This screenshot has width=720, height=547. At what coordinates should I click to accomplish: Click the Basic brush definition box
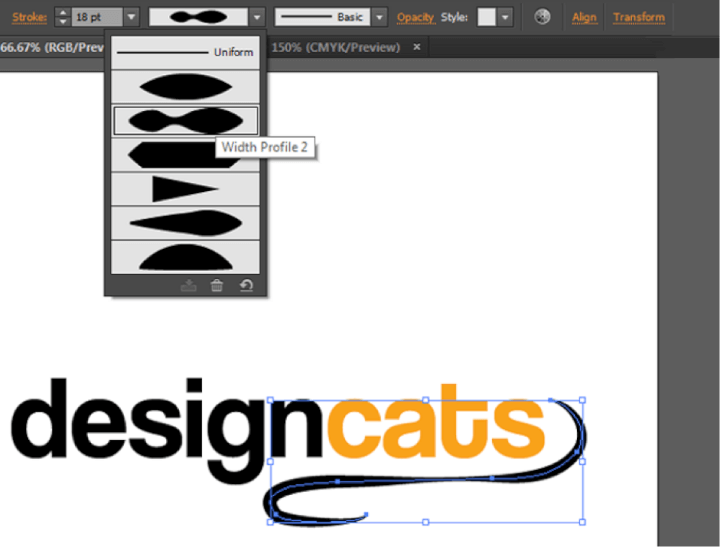[x=322, y=17]
